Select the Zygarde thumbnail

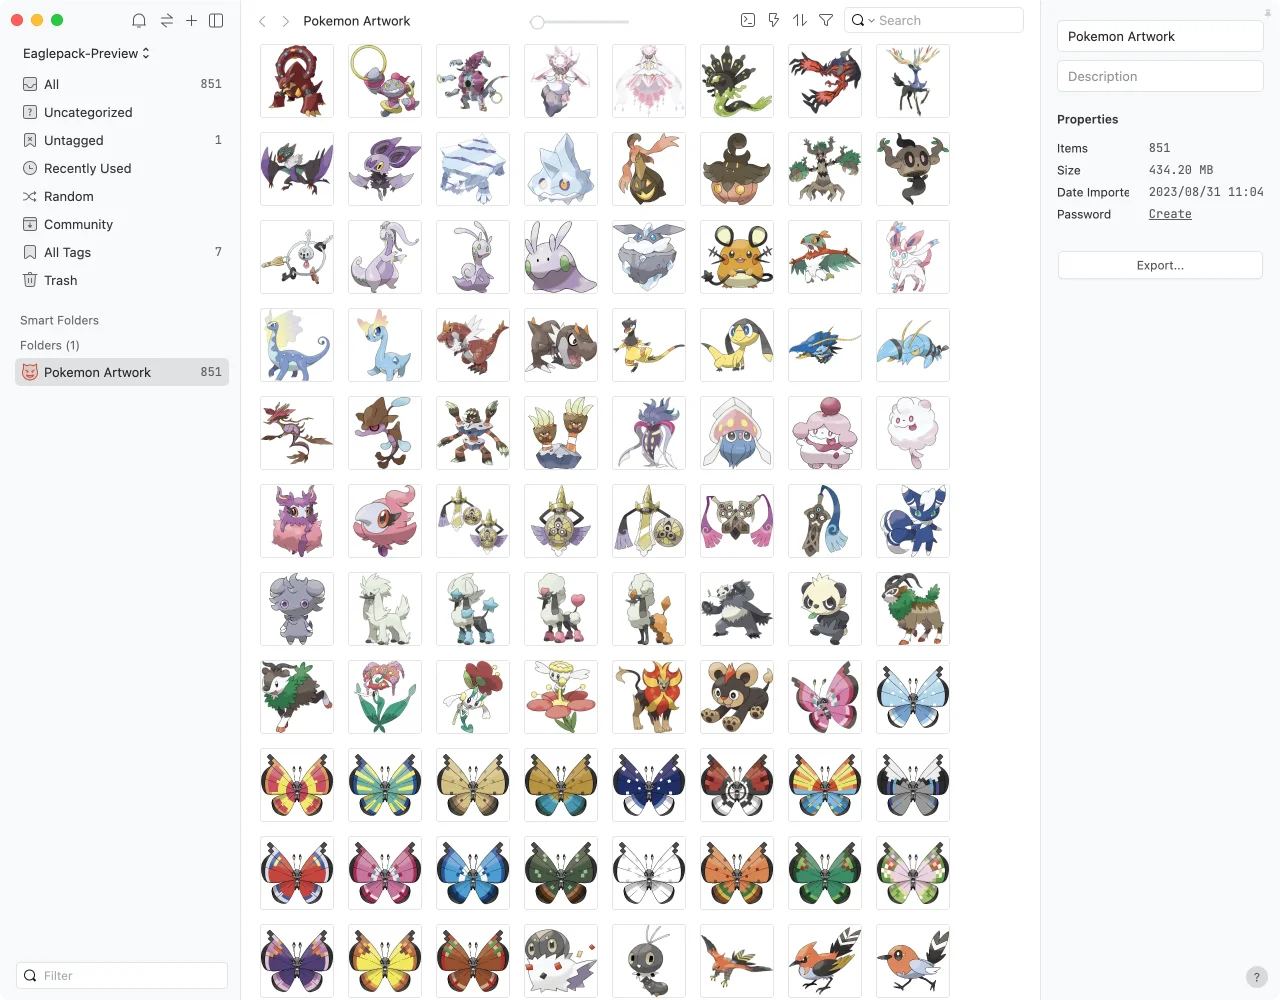pyautogui.click(x=737, y=81)
